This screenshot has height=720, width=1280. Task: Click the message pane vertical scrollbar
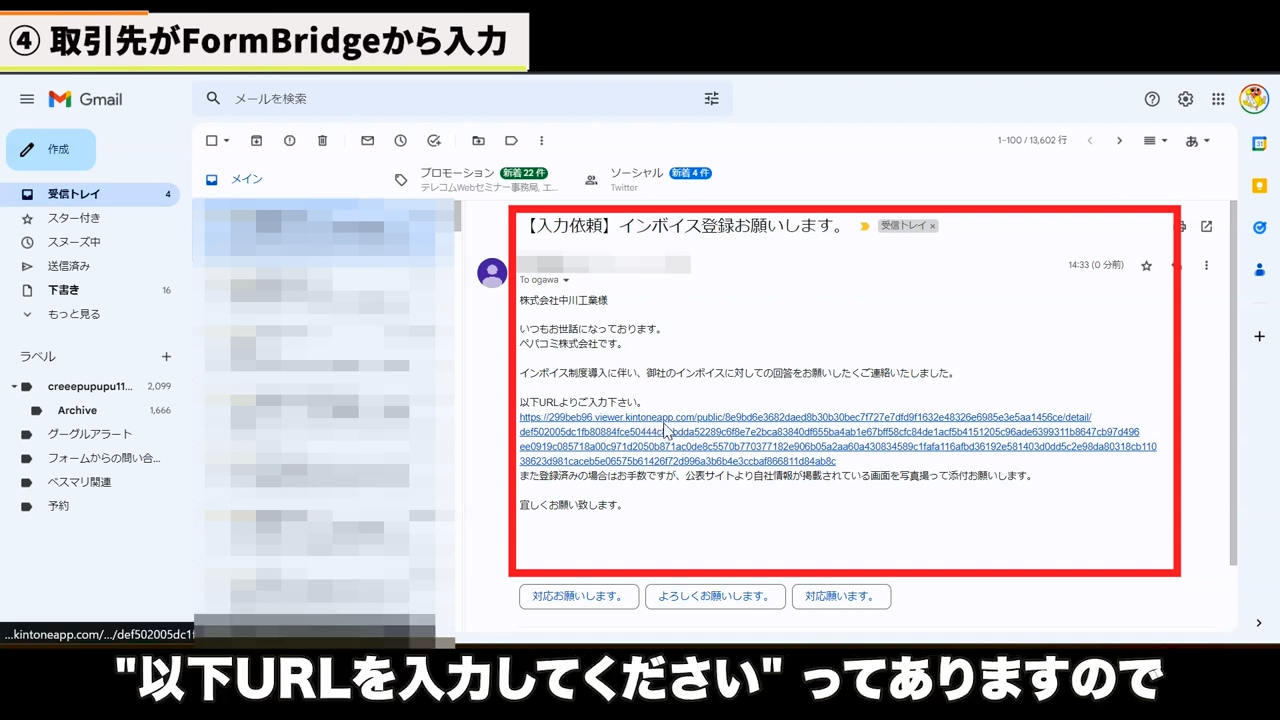pos(1233,382)
